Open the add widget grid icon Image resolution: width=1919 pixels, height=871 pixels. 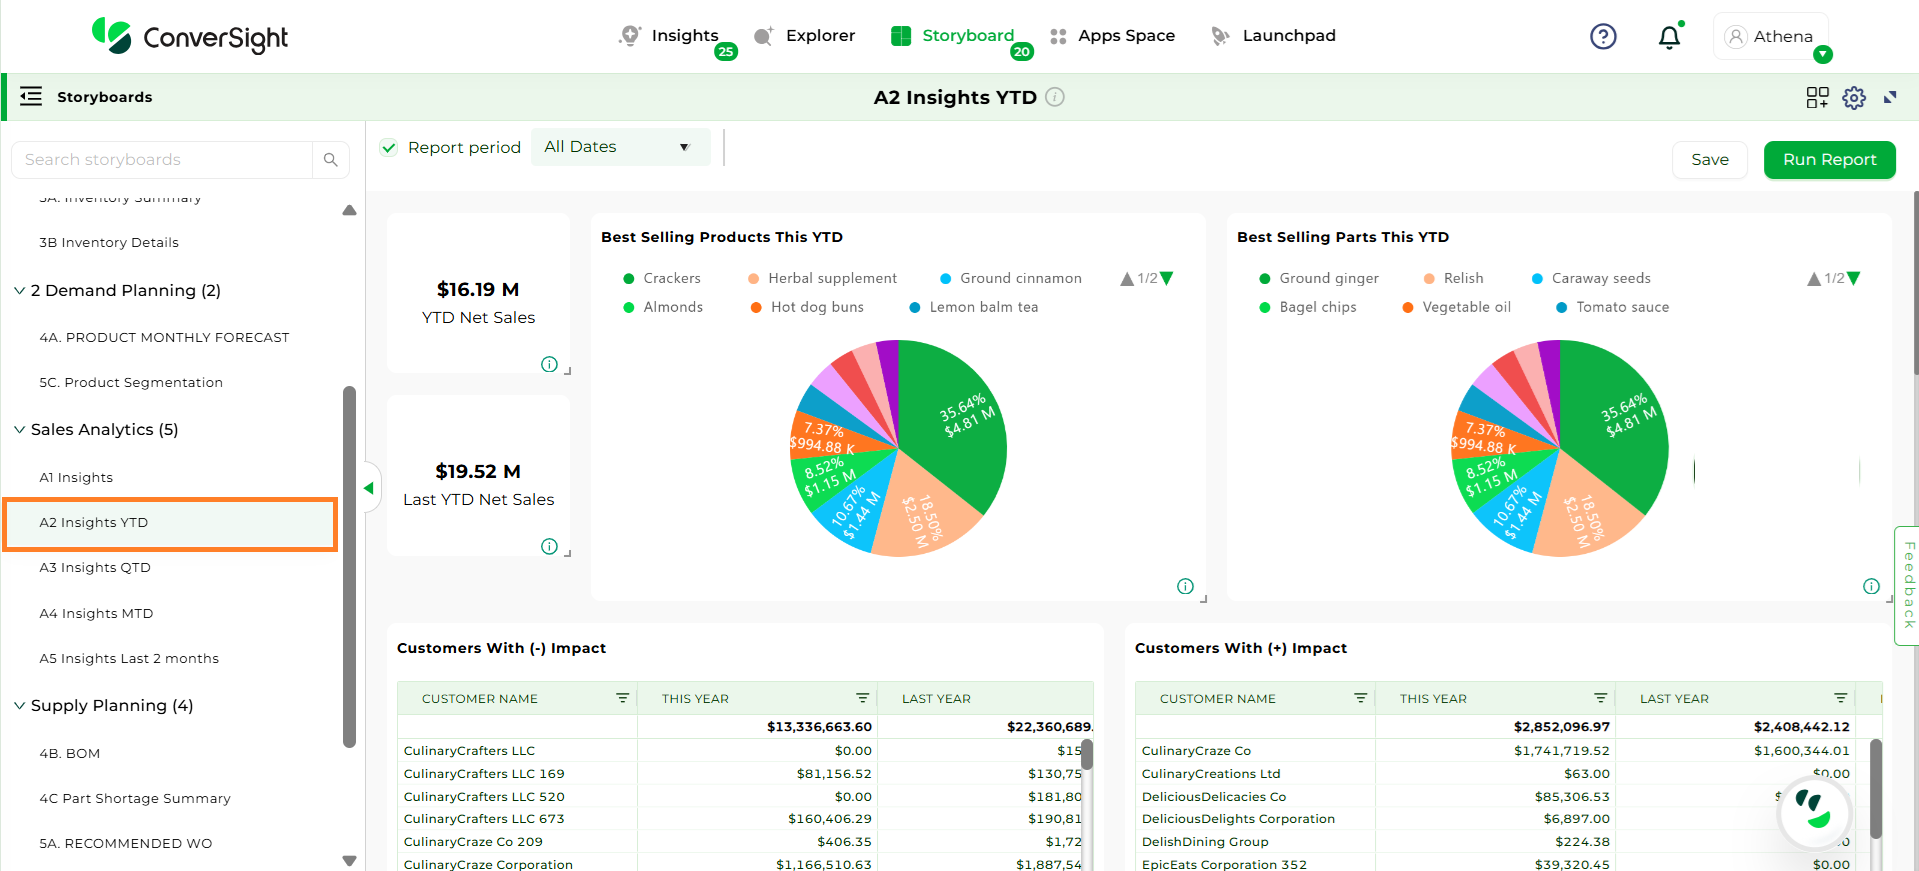pos(1817,97)
